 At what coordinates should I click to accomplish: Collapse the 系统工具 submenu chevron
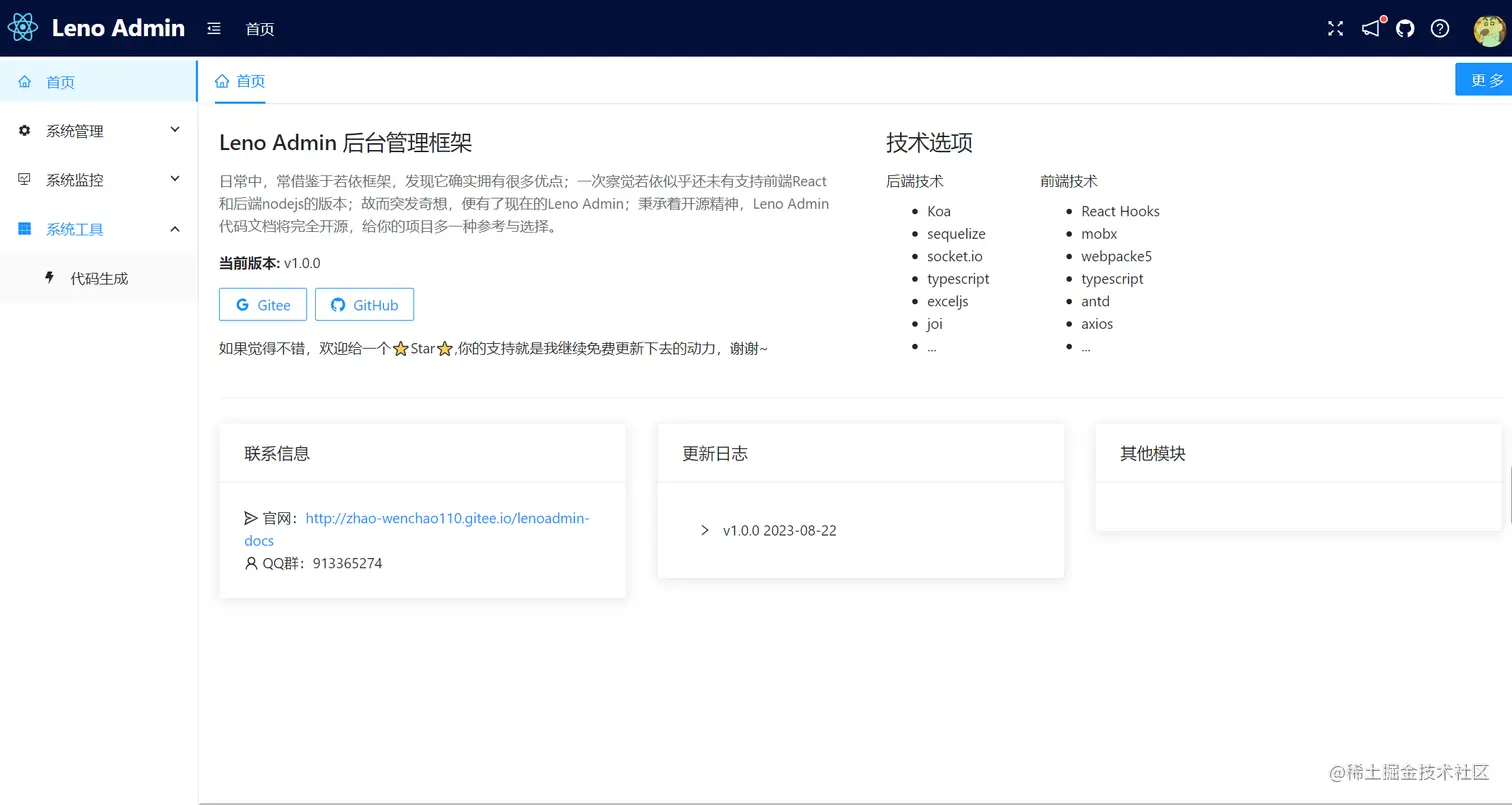(175, 229)
